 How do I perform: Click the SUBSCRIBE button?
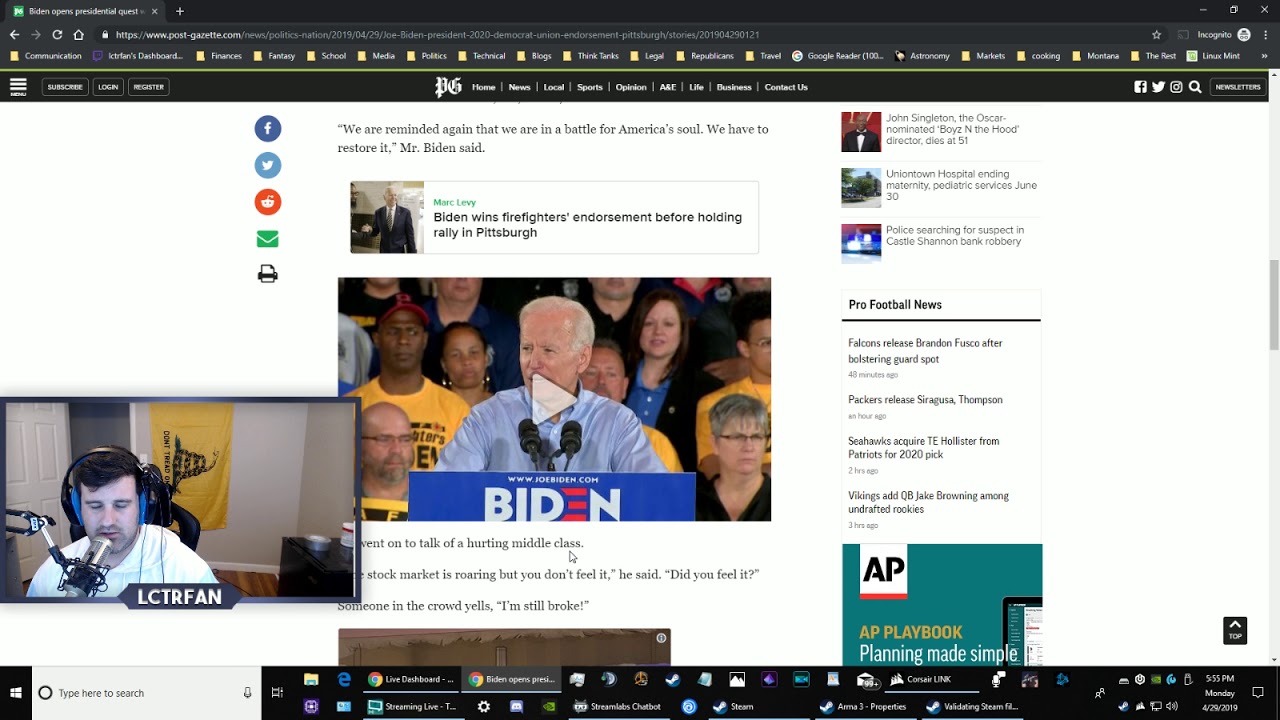pos(65,87)
